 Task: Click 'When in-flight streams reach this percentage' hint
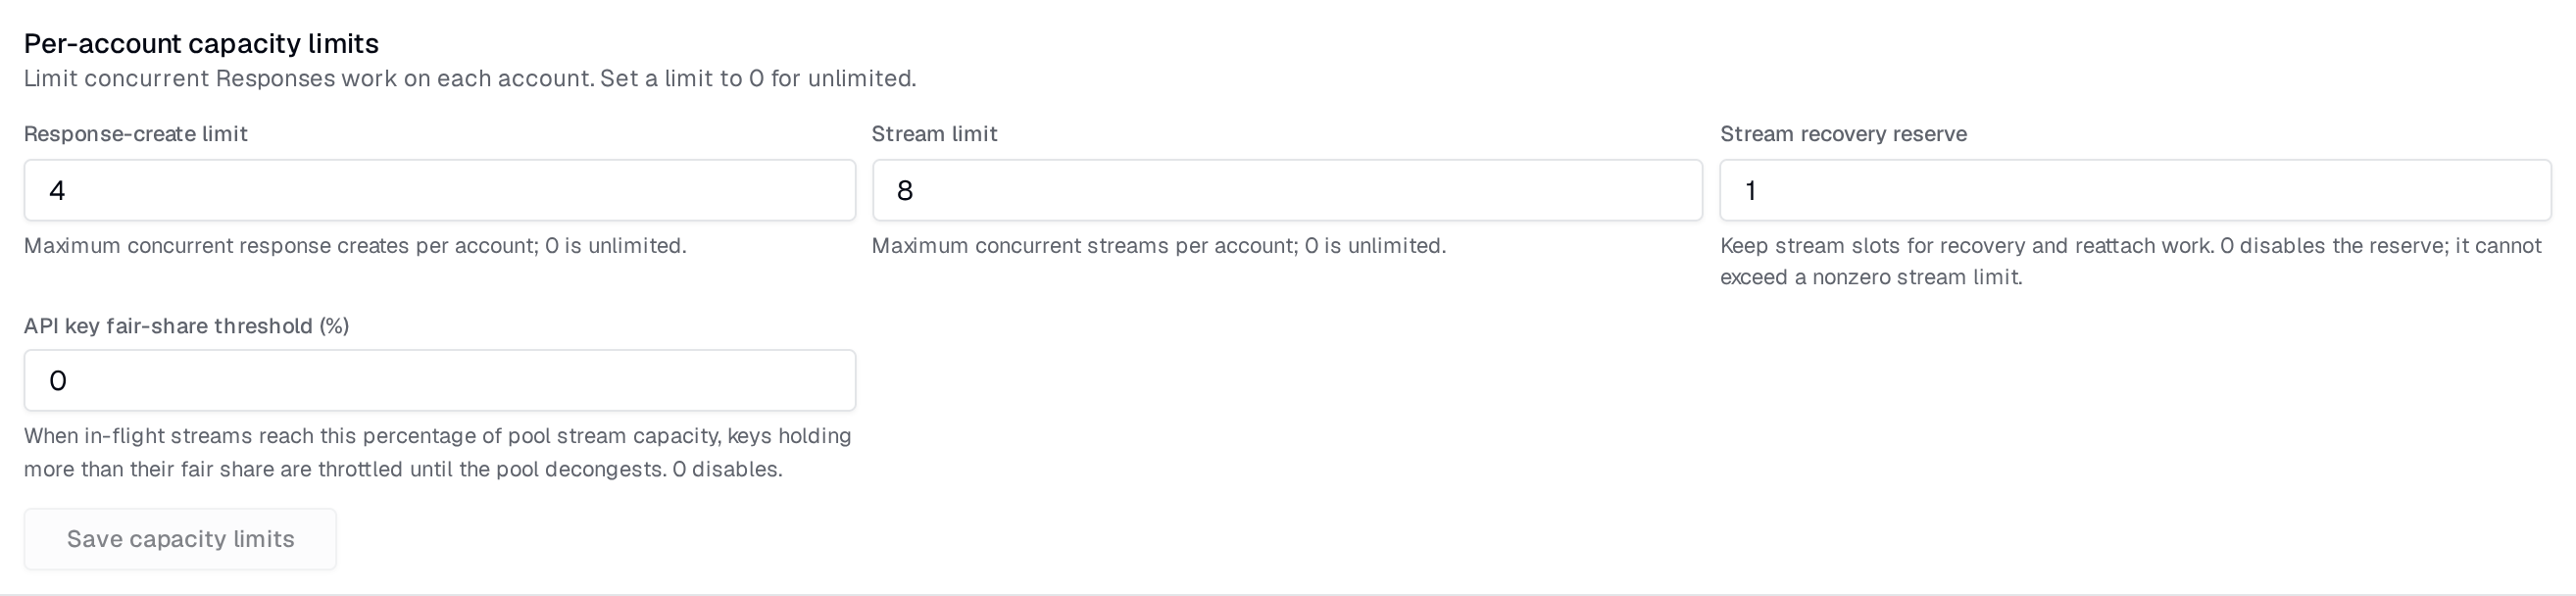438,436
